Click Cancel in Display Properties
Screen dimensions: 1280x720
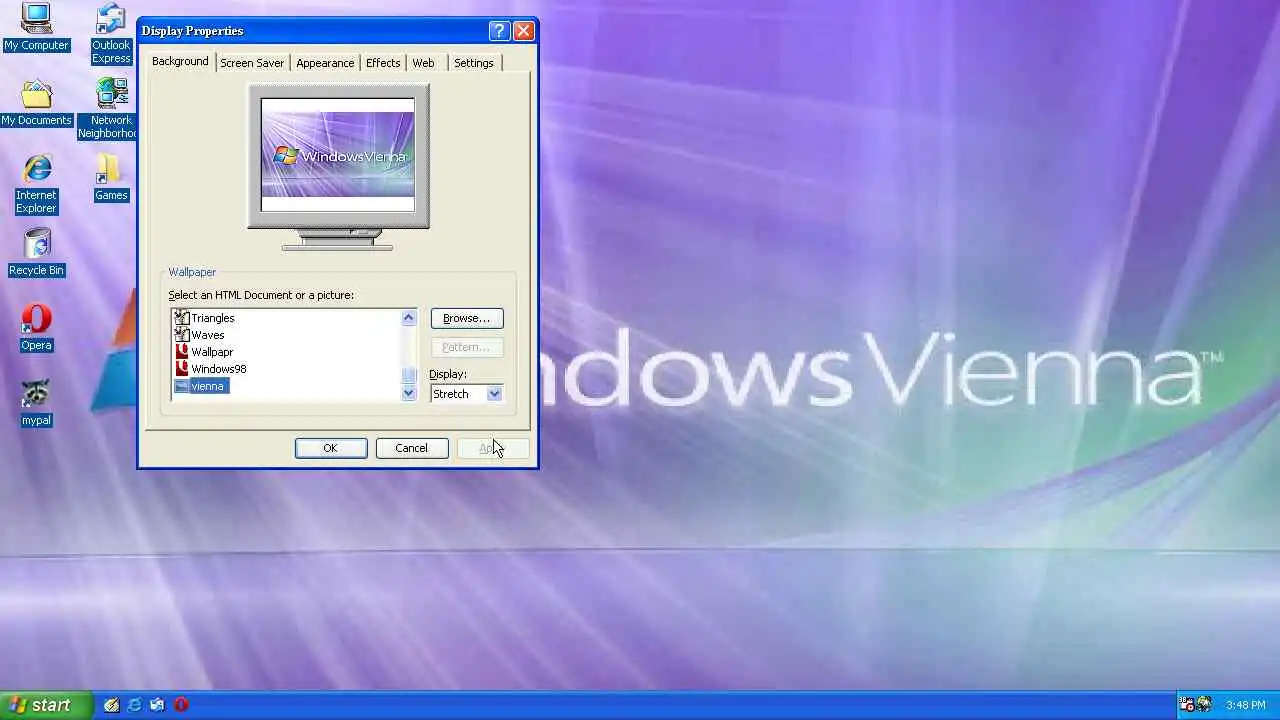tap(411, 448)
